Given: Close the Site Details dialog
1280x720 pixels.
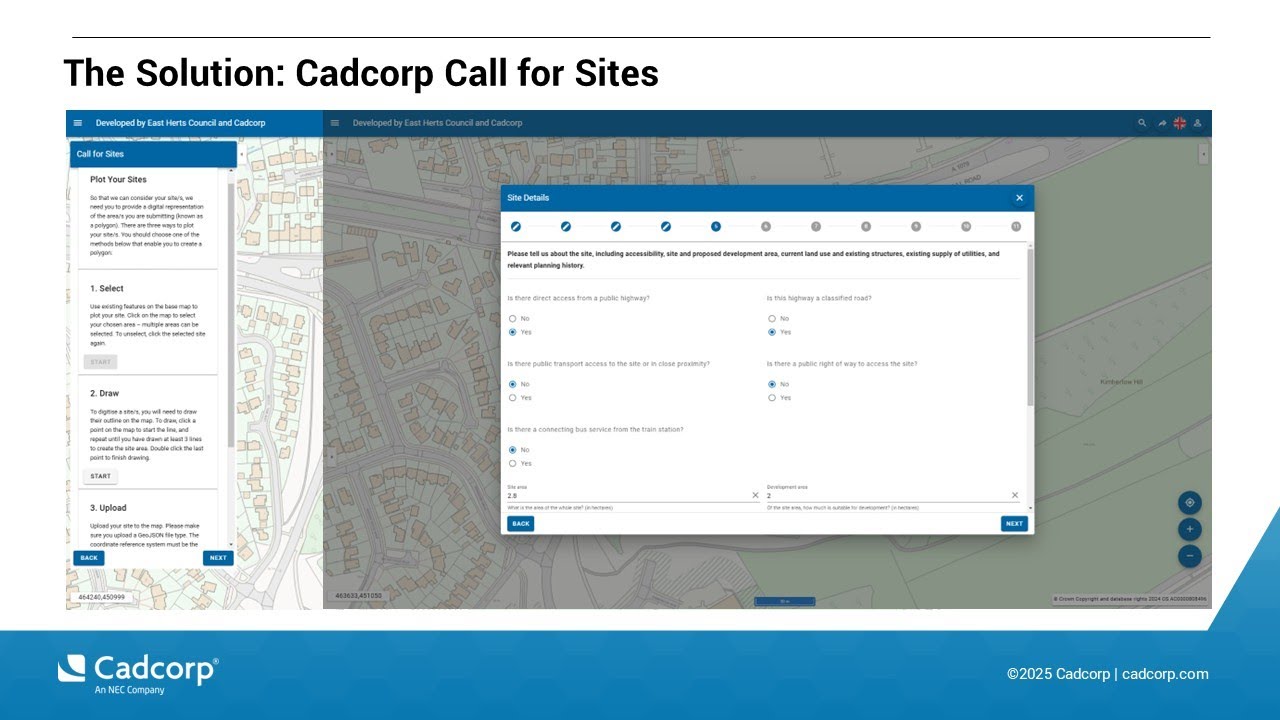Looking at the screenshot, I should tap(1020, 198).
